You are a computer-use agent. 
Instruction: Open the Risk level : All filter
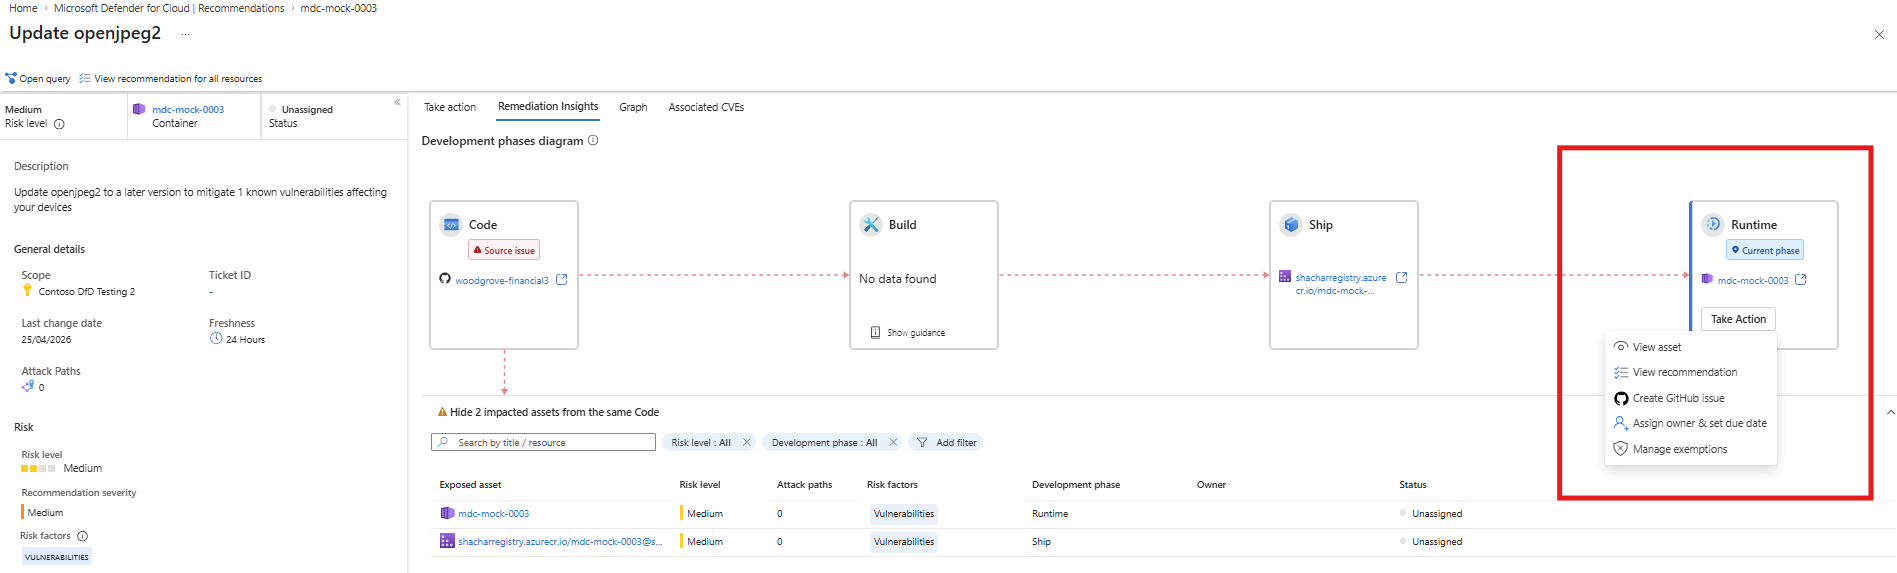pyautogui.click(x=701, y=442)
